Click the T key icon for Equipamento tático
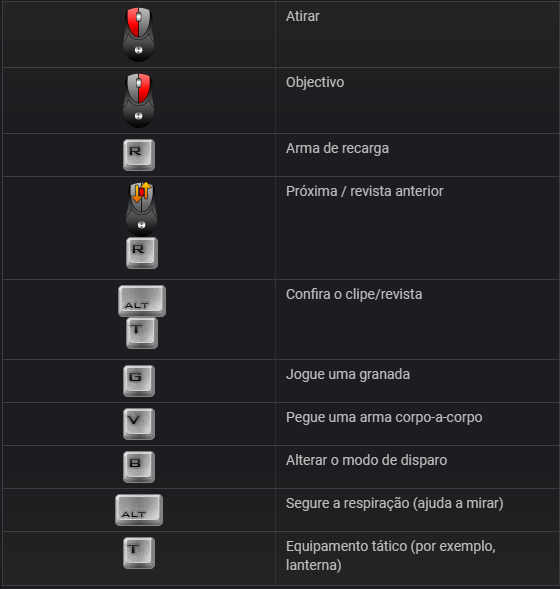 click(x=139, y=553)
